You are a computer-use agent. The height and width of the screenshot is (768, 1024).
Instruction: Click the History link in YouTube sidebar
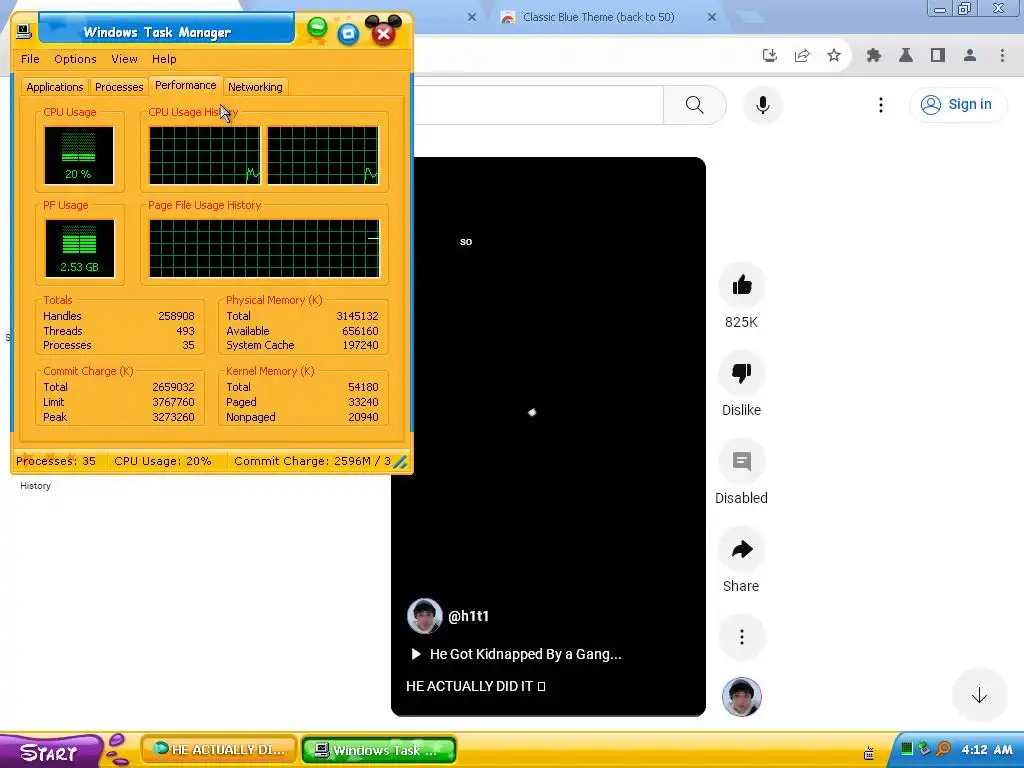(35, 486)
